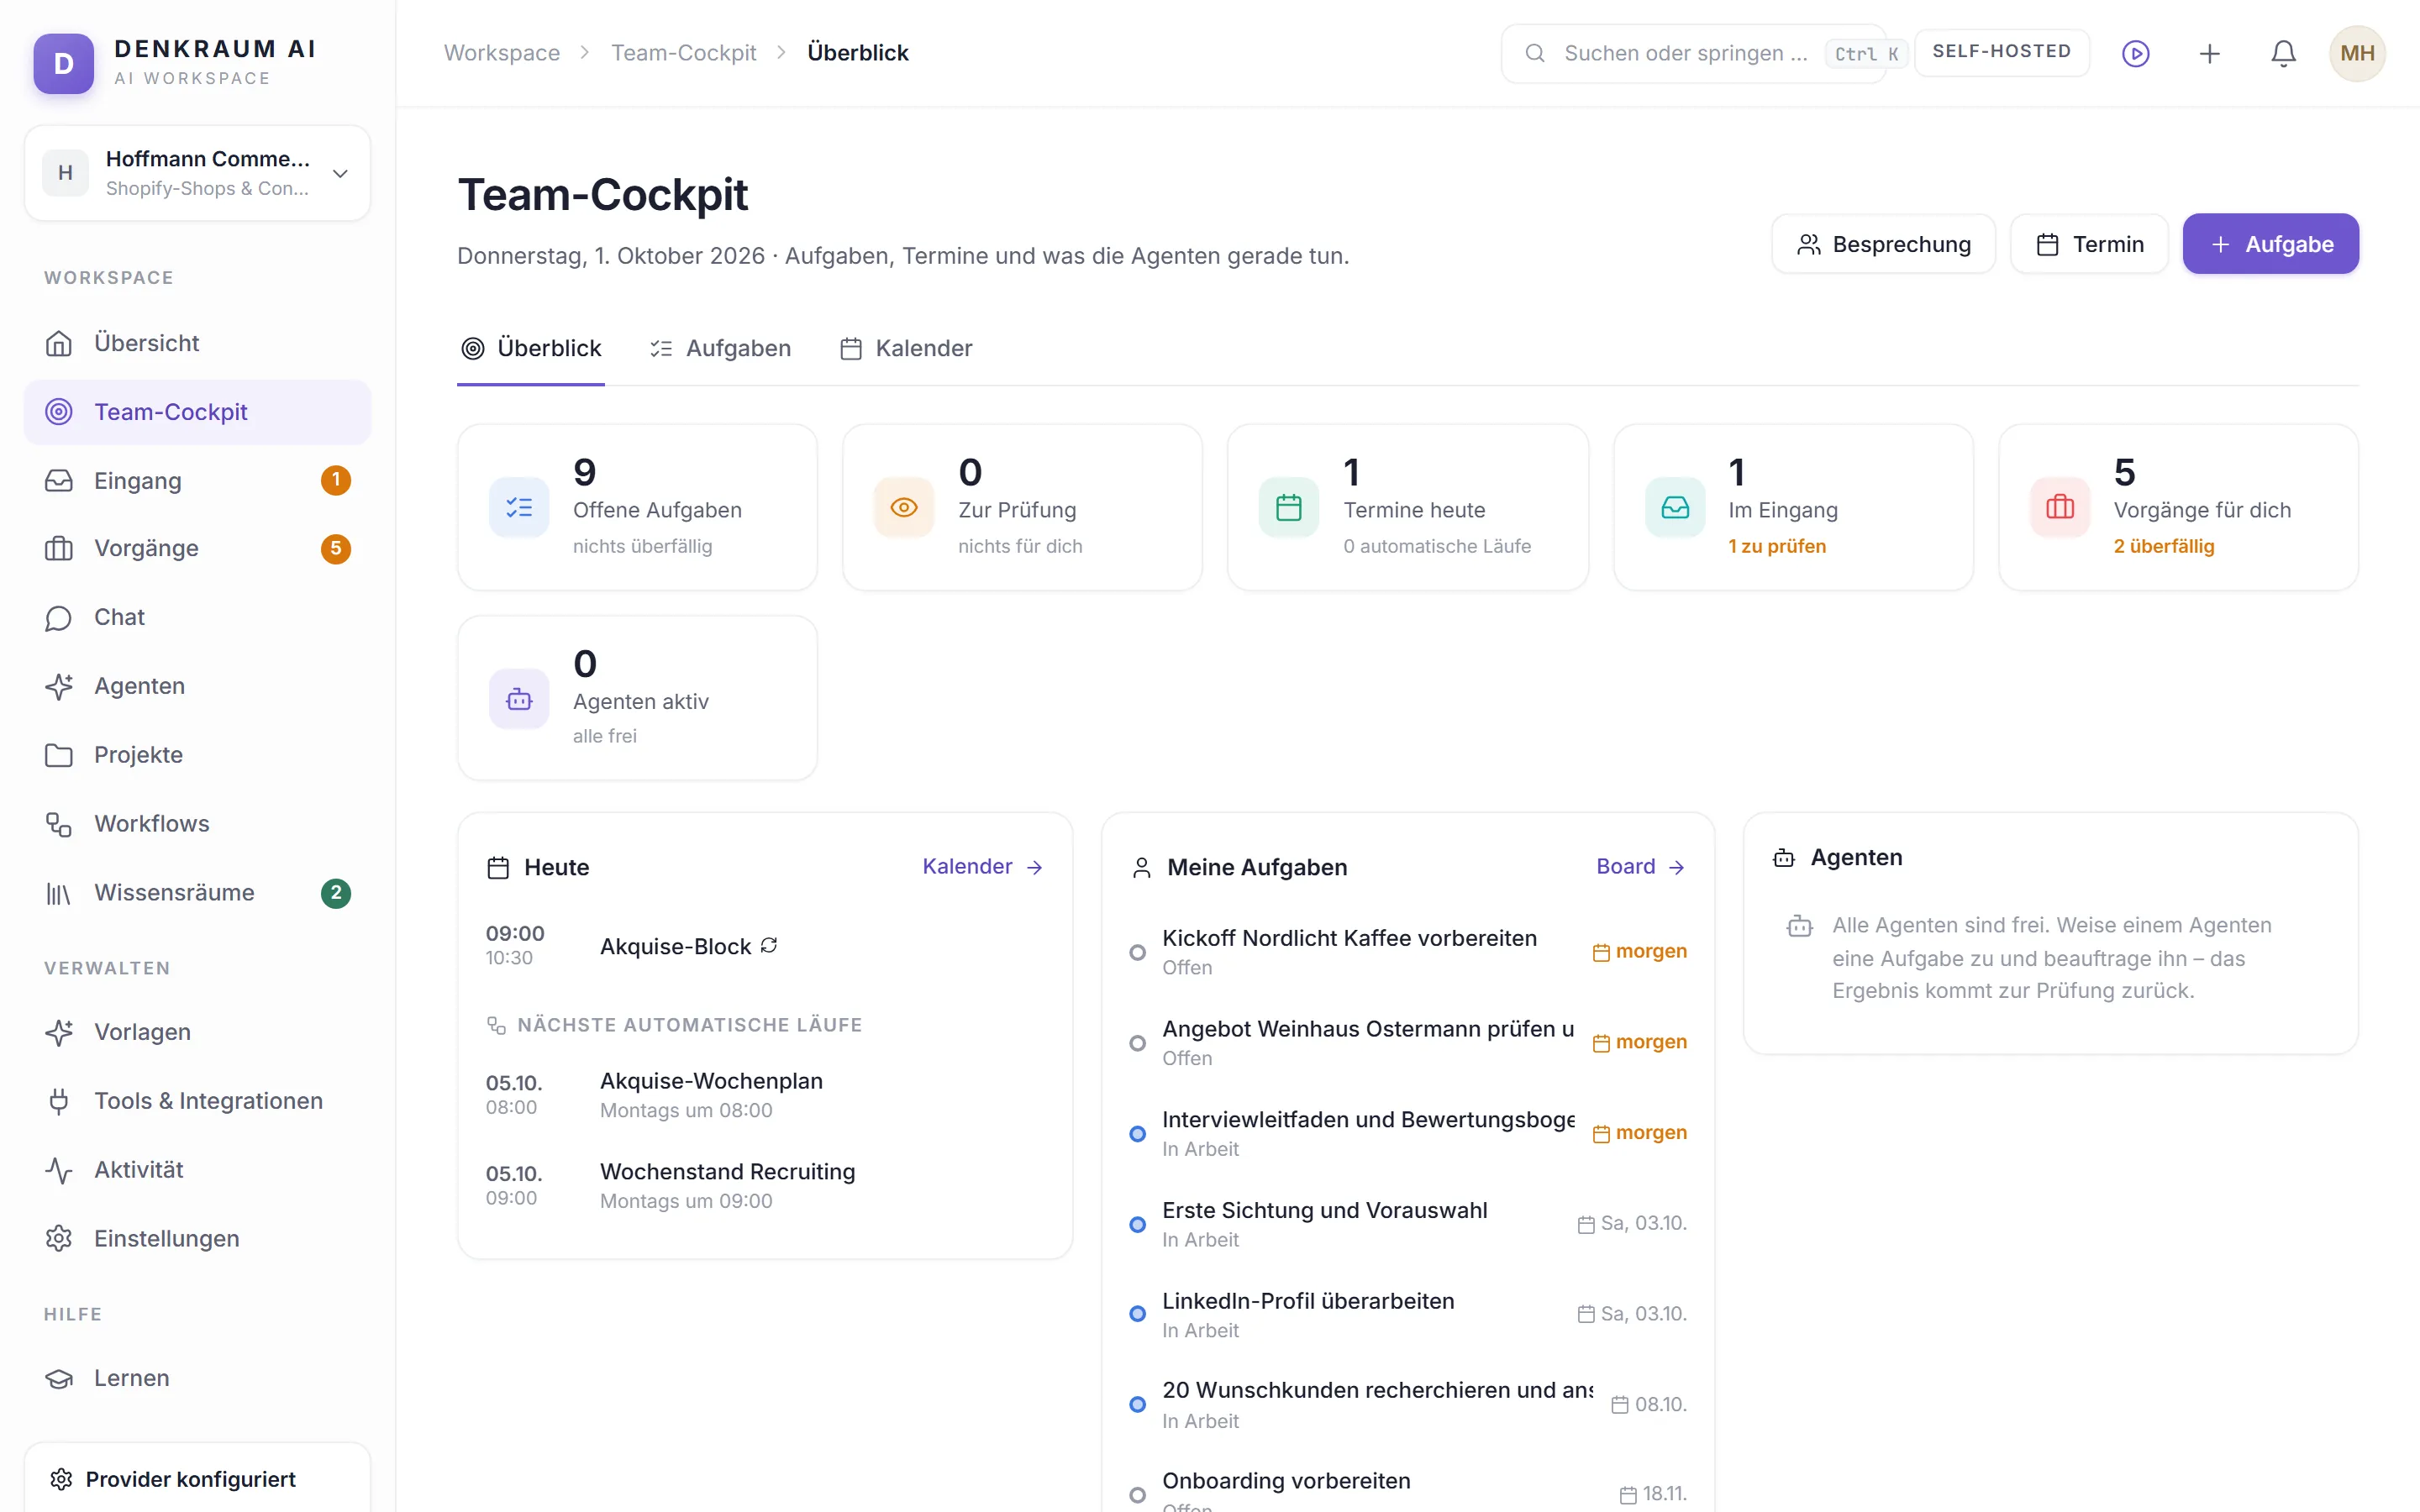
Task: Toggle status circle of Angebot Weinhaus Ostermann task
Action: [1137, 1043]
